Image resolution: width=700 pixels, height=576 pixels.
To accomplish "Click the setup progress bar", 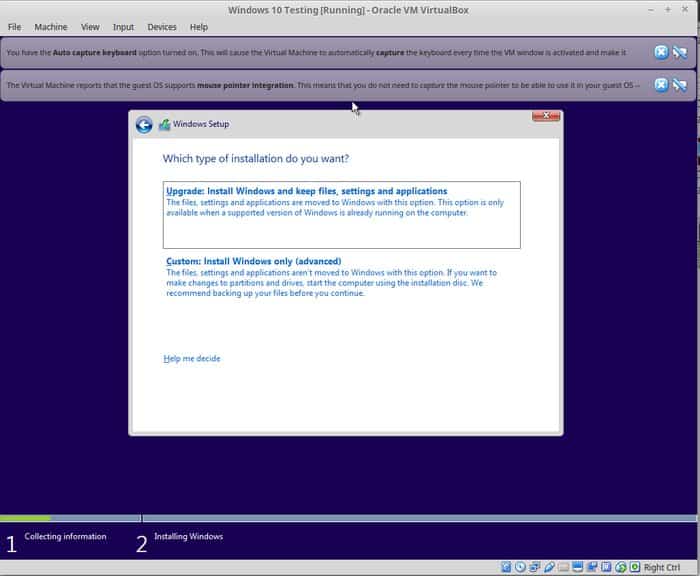I will coord(348,518).
